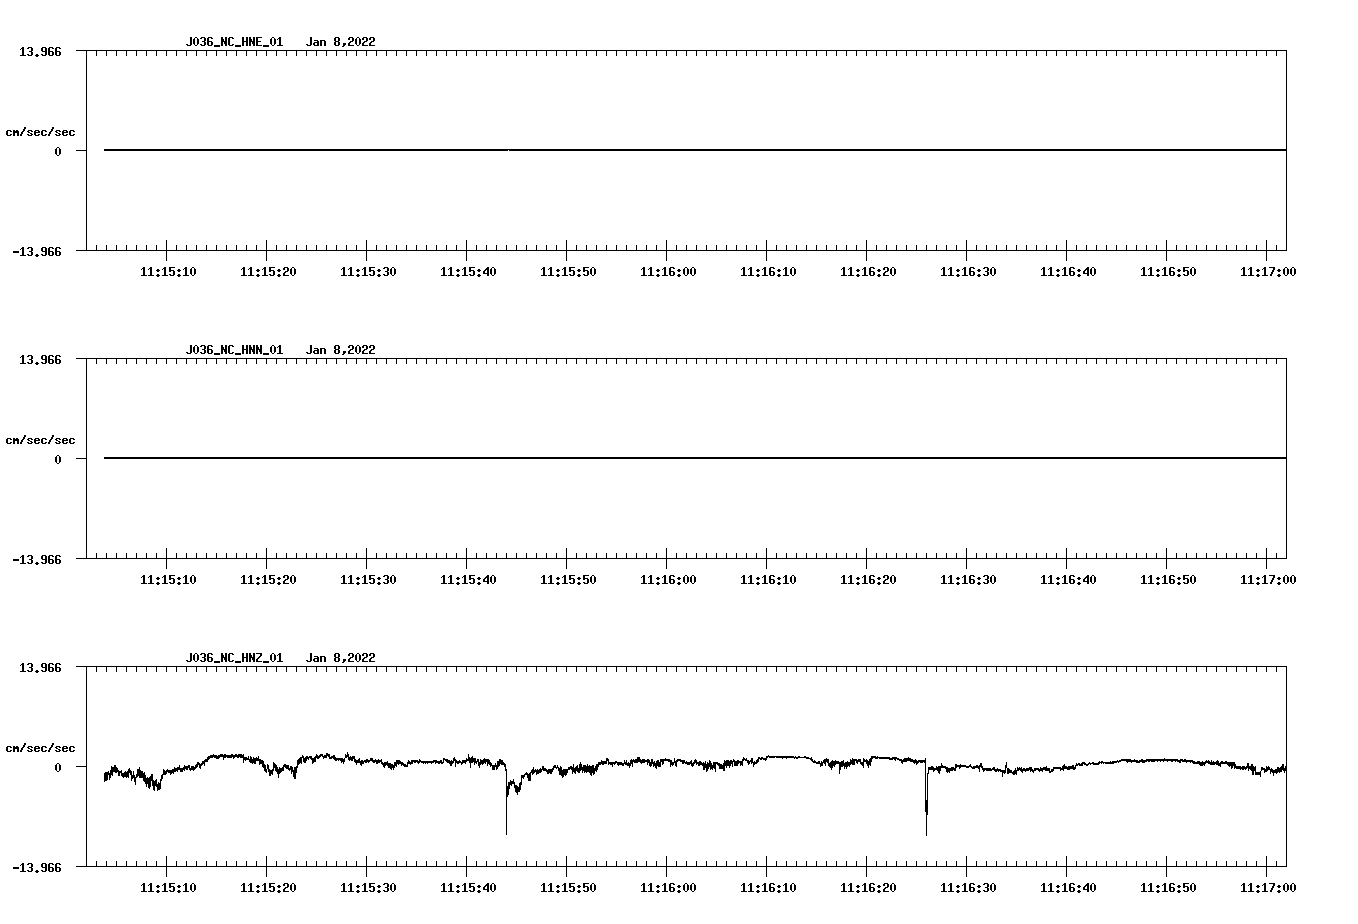Click cm/sec/sec unit label on HNN chart
Image resolution: width=1358 pixels, height=924 pixels.
pyautogui.click(x=40, y=440)
